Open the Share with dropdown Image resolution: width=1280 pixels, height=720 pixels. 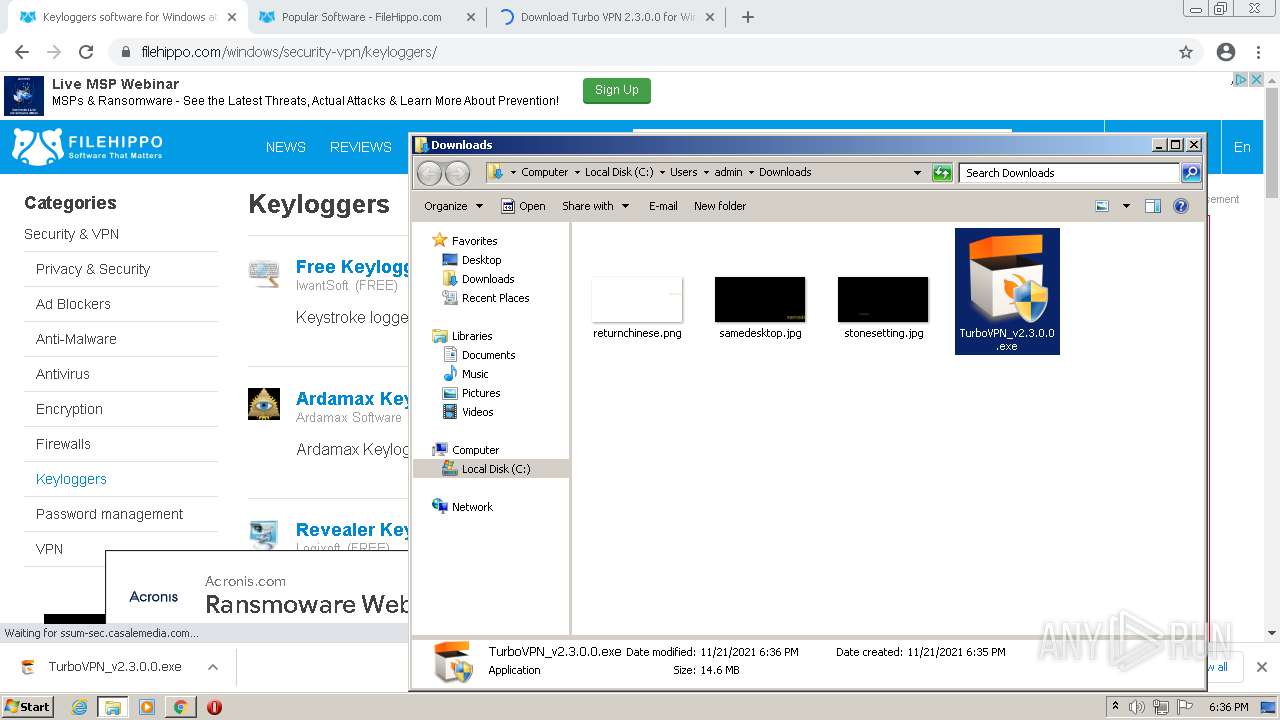point(595,206)
